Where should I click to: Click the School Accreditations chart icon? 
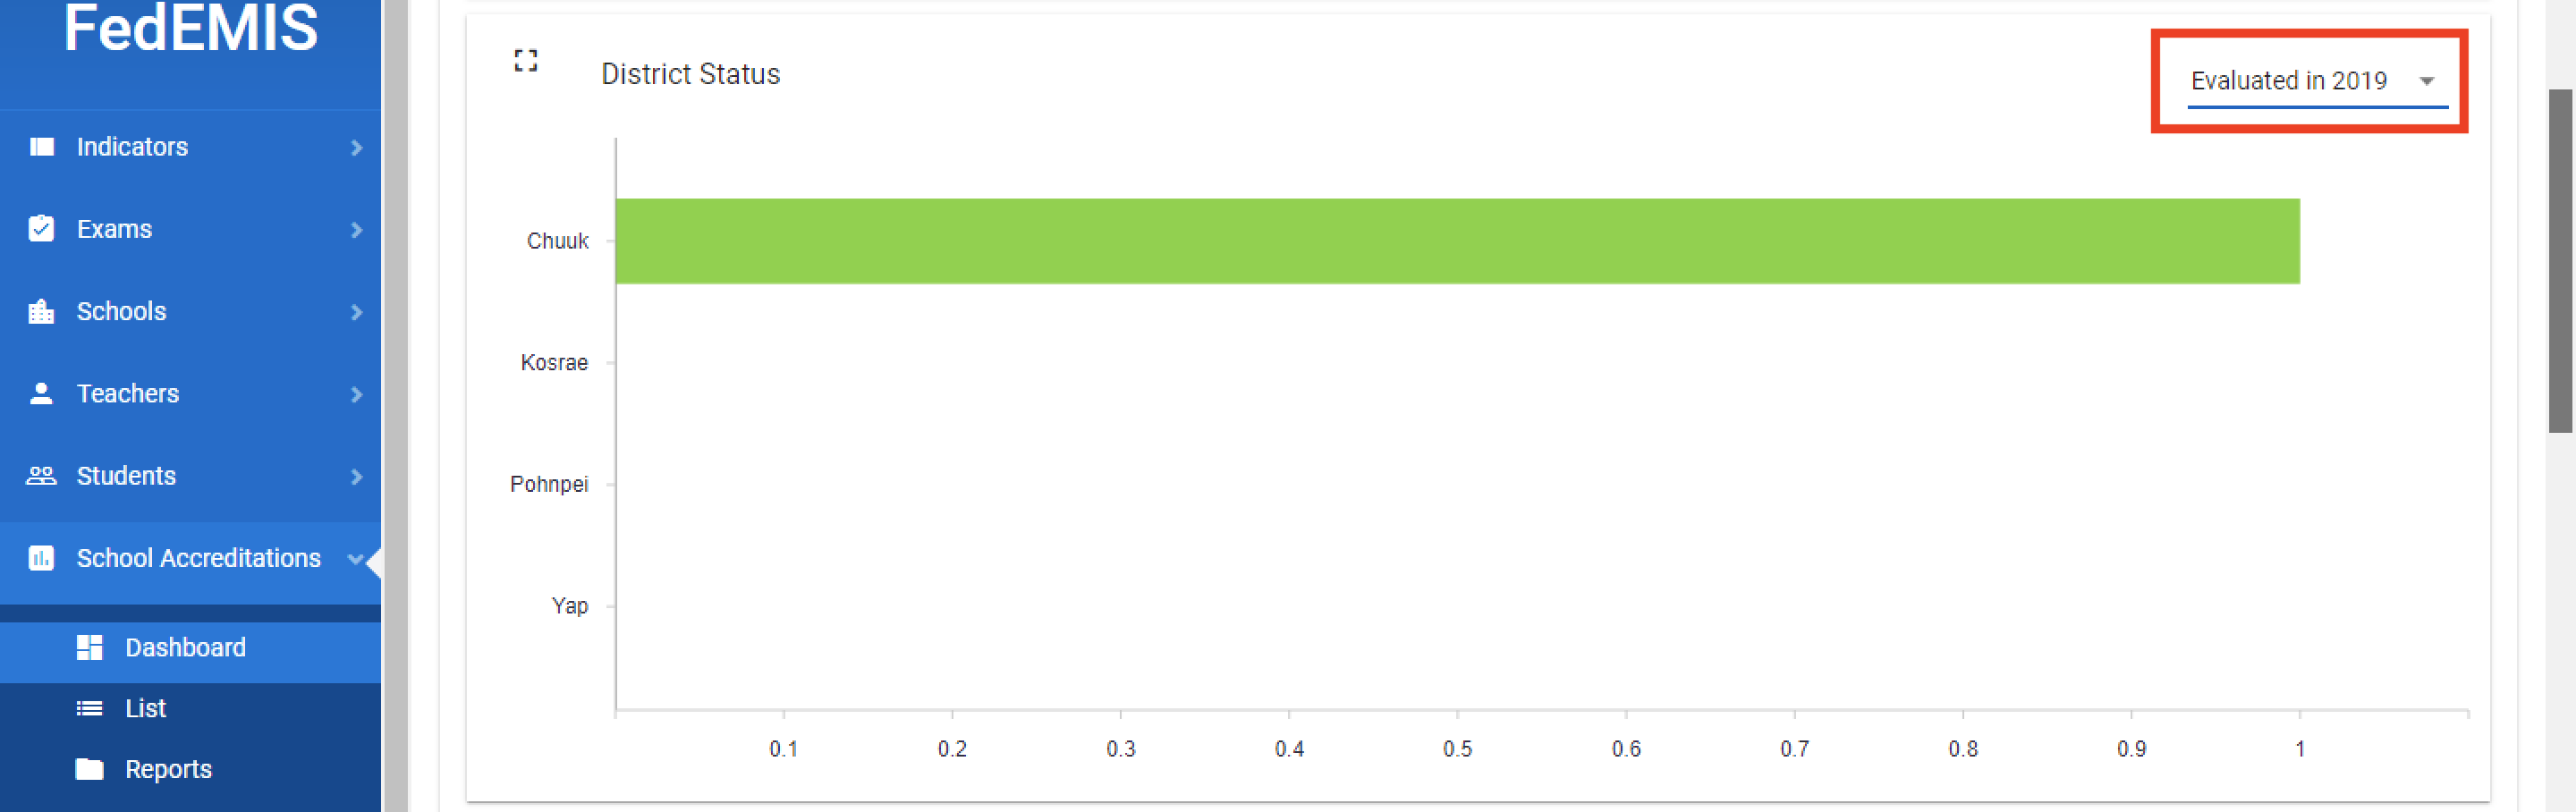pyautogui.click(x=41, y=558)
